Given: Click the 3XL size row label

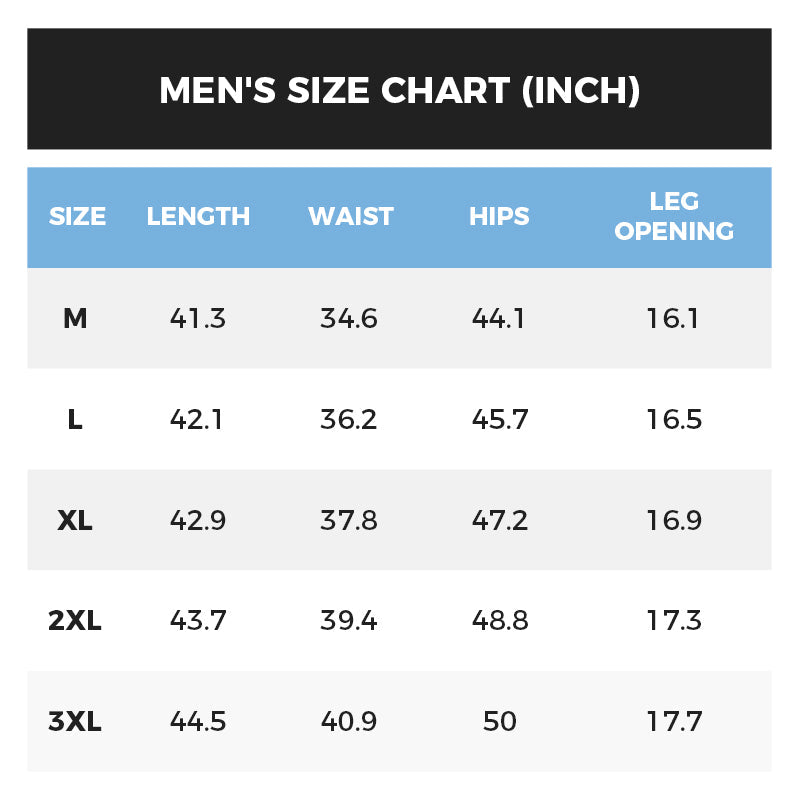Looking at the screenshot, I should [75, 722].
